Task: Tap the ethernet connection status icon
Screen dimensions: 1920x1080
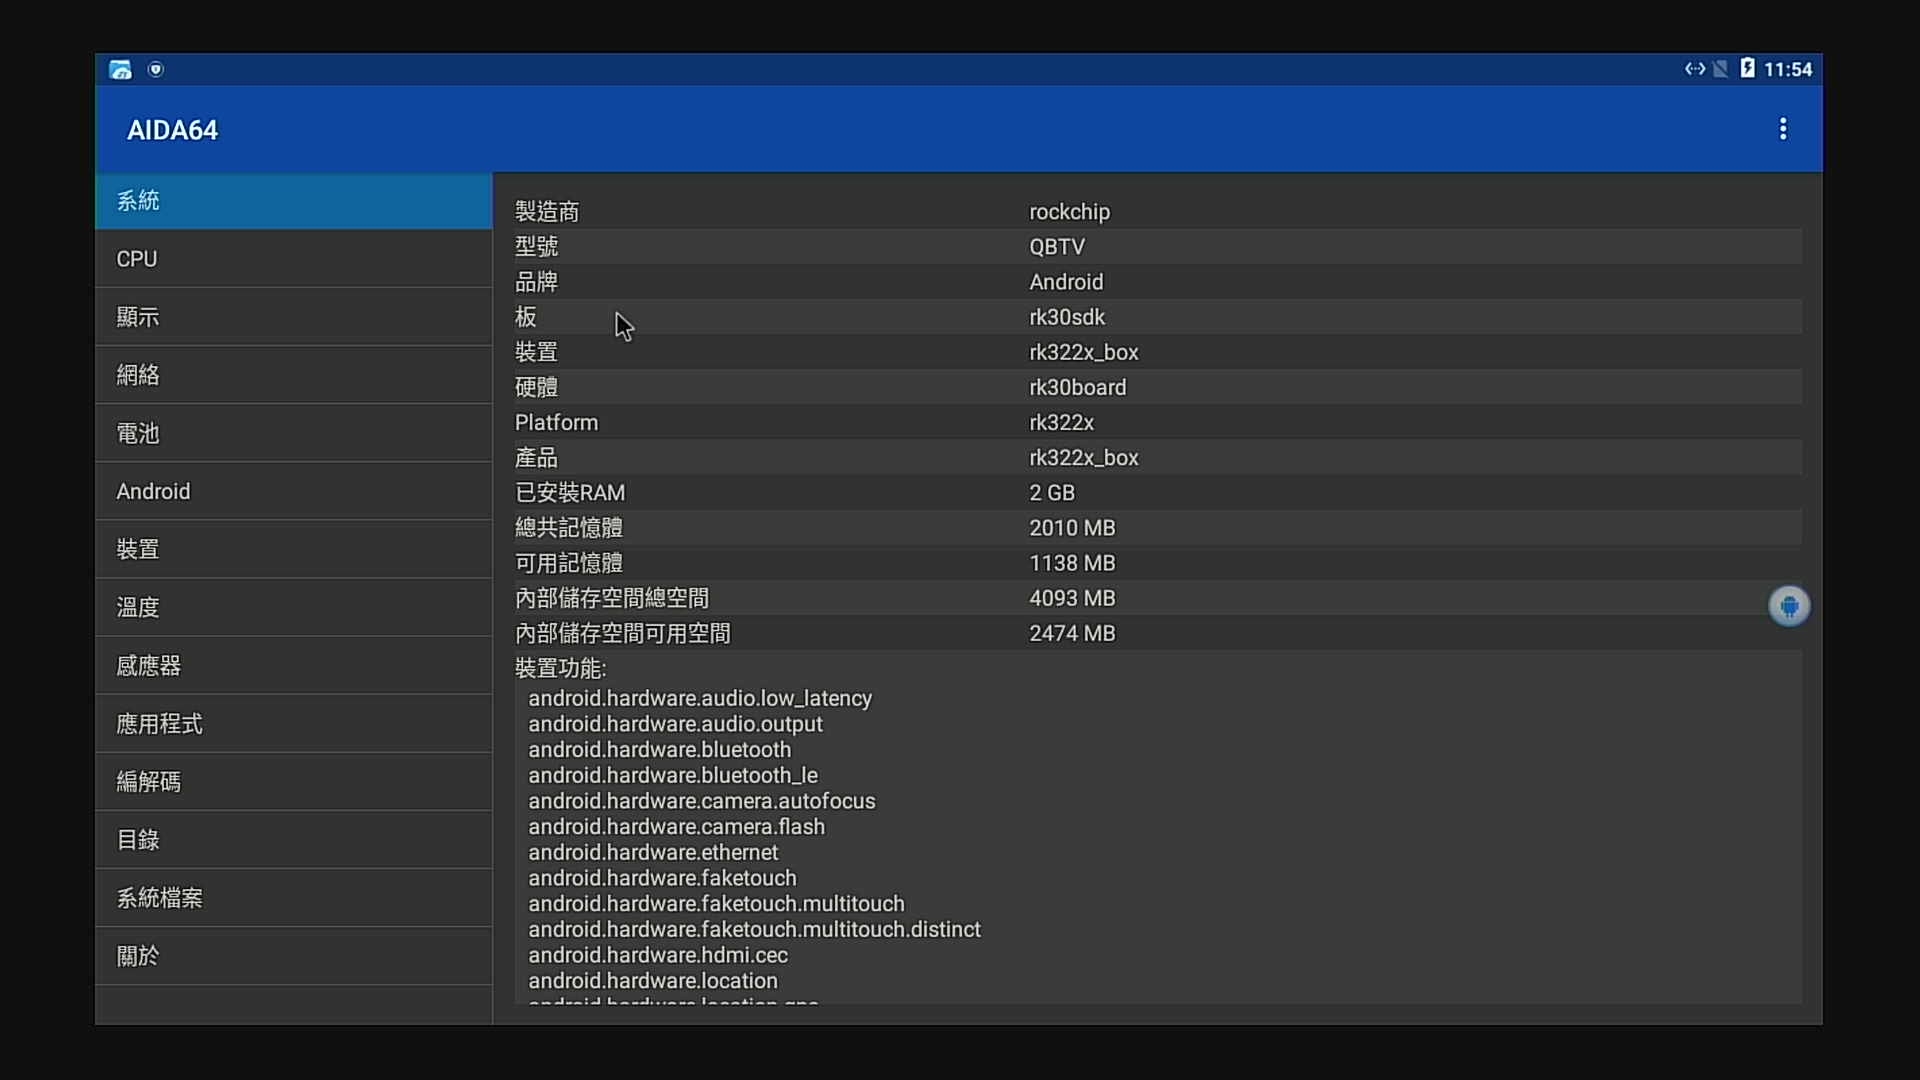Action: coord(1694,69)
